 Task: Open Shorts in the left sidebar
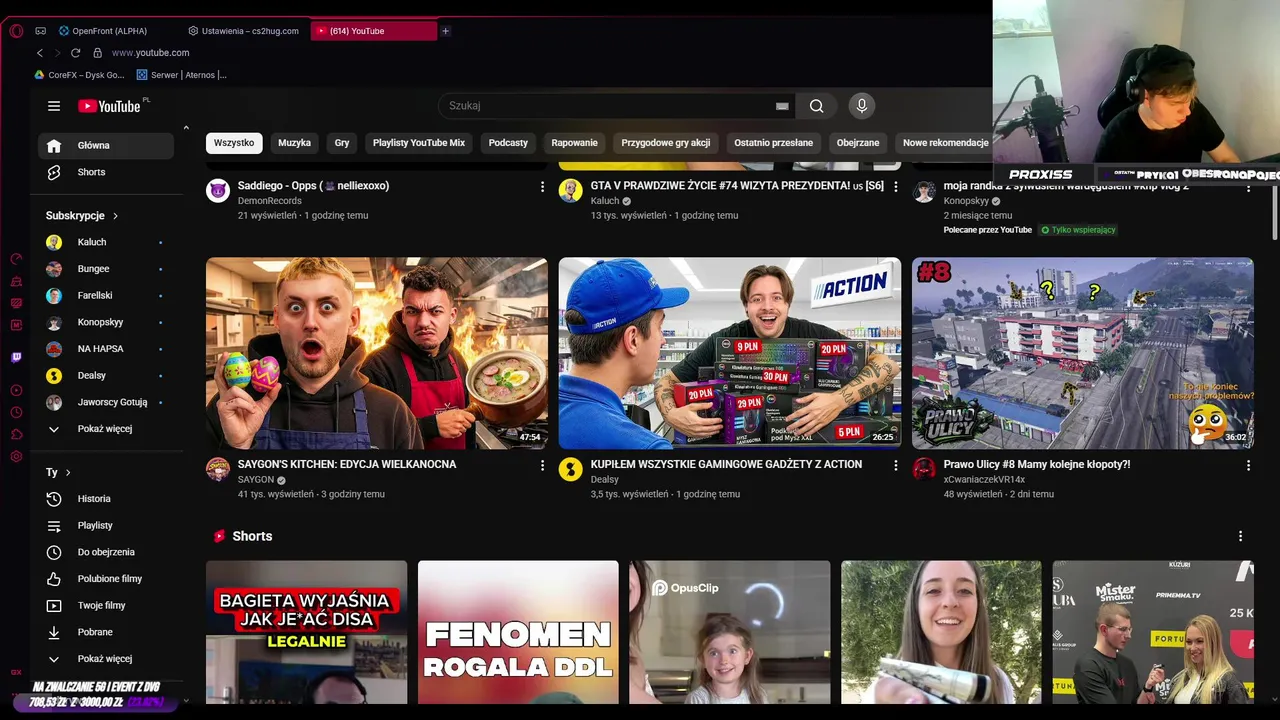coord(105,172)
